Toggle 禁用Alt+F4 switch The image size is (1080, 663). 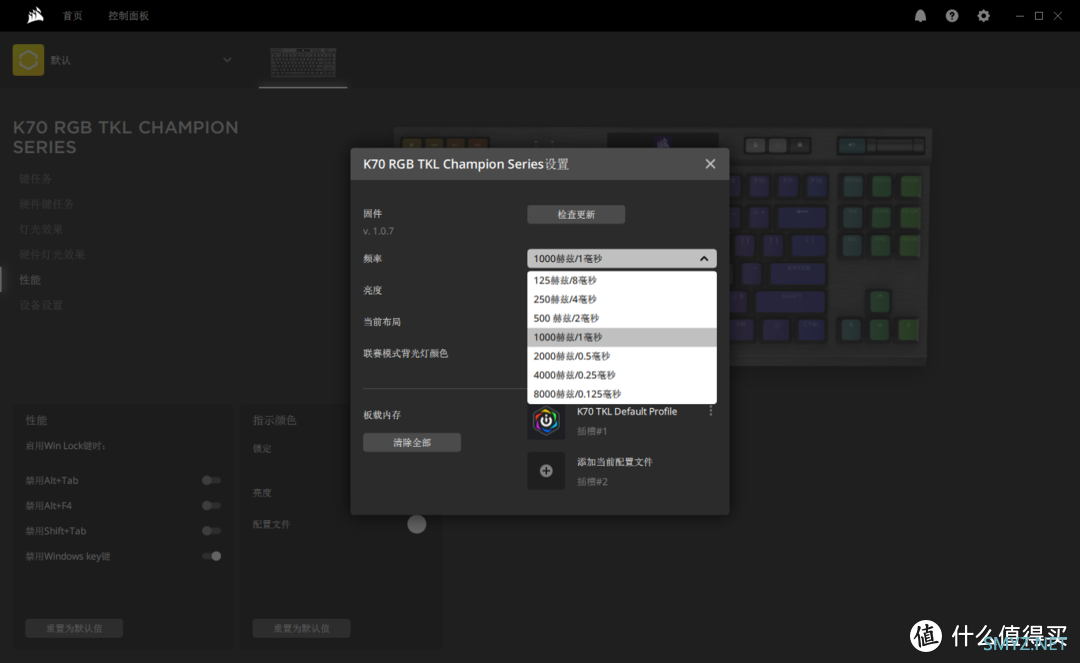pos(211,505)
